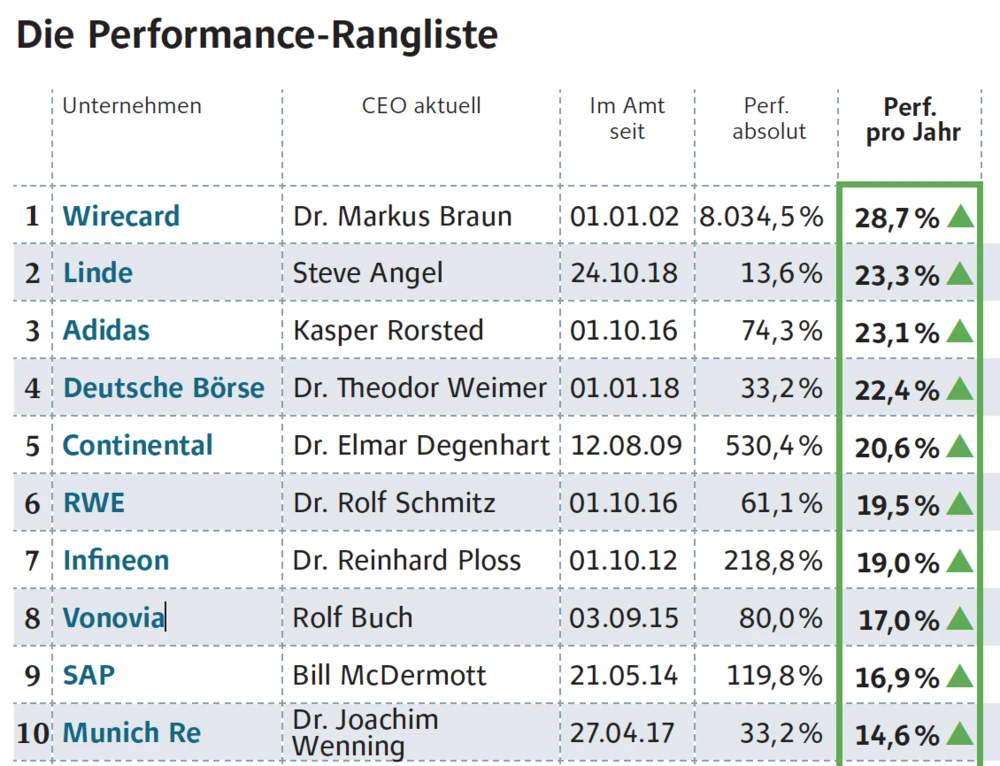Select the Infineon company name

116,560
